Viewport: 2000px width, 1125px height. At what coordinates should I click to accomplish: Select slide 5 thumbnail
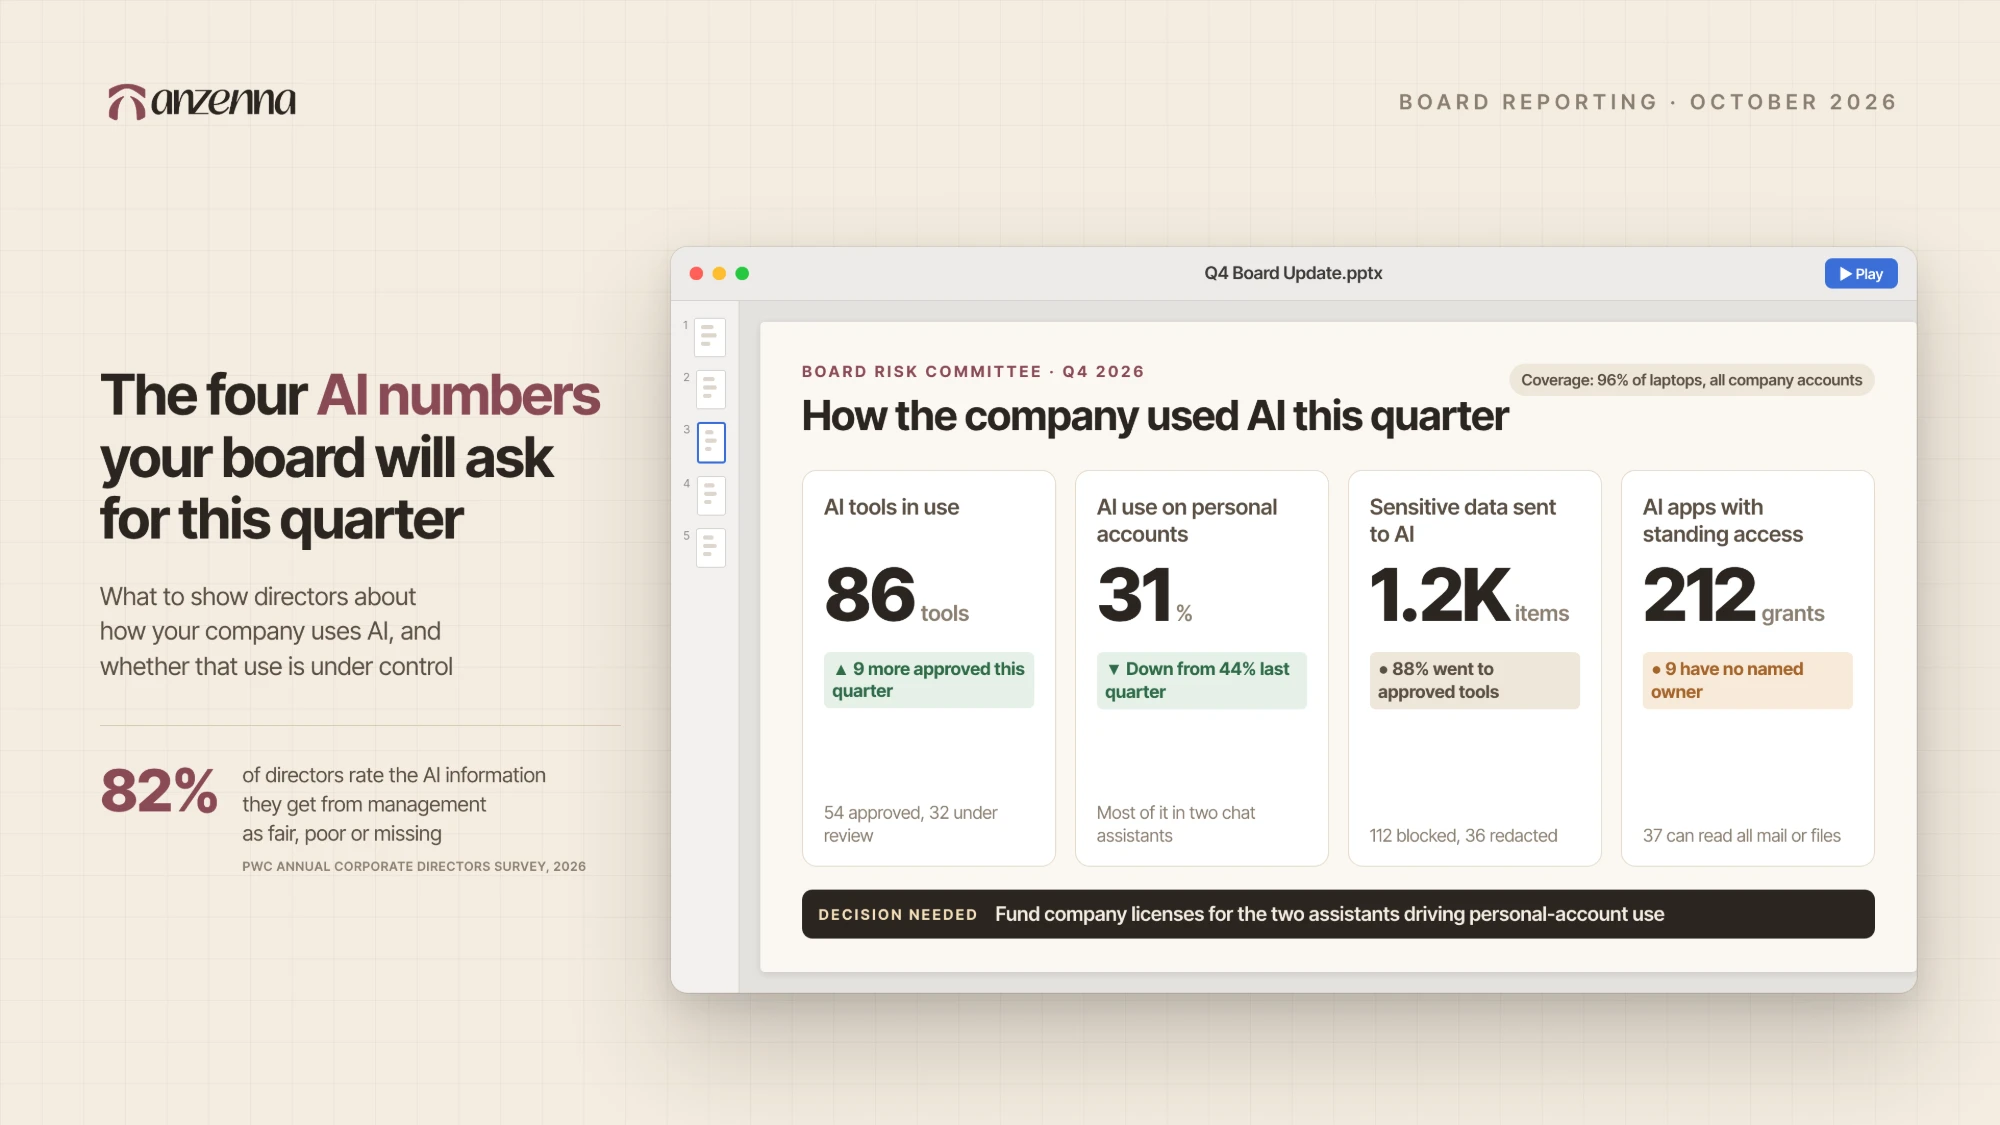[710, 547]
